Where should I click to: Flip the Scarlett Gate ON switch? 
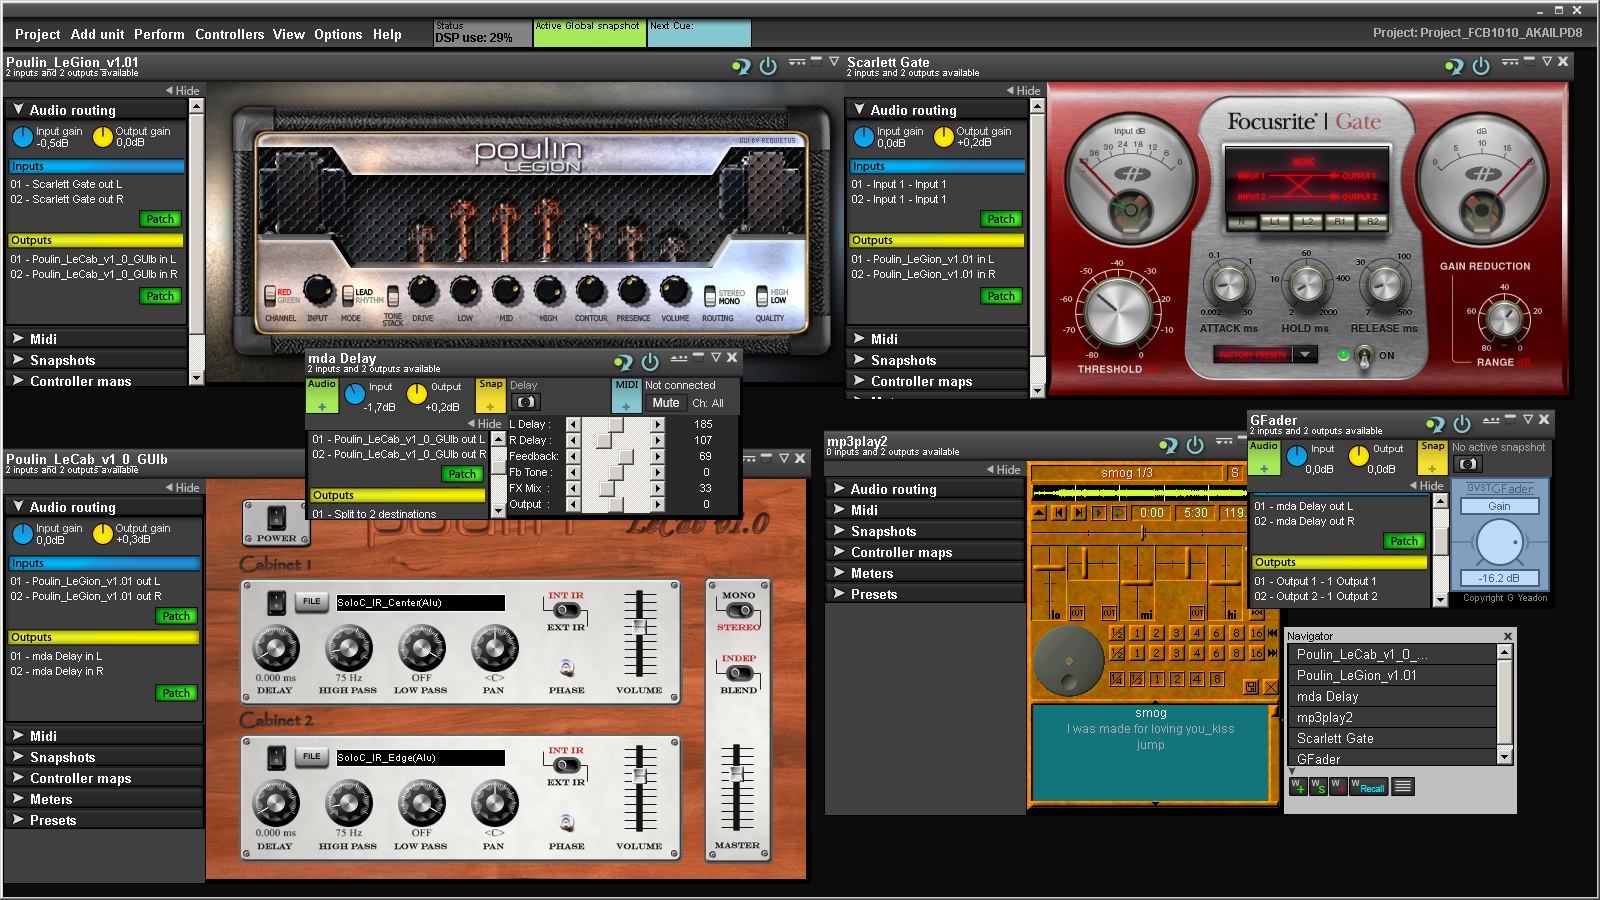coord(1364,357)
